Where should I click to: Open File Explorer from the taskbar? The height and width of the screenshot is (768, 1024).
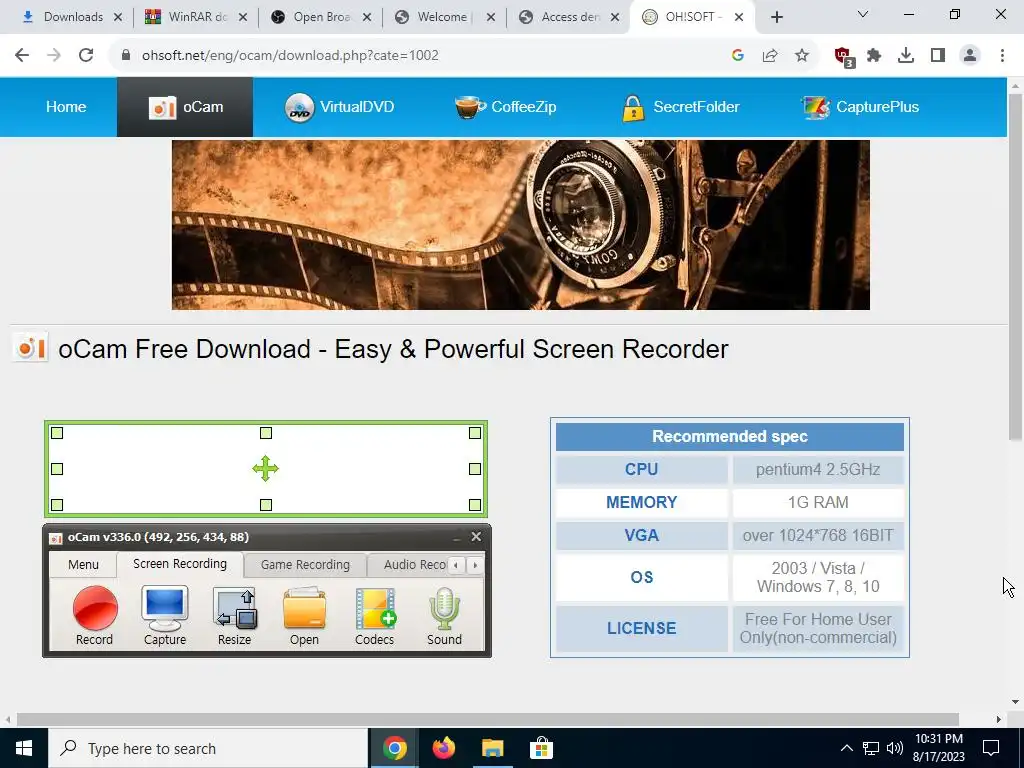point(492,748)
